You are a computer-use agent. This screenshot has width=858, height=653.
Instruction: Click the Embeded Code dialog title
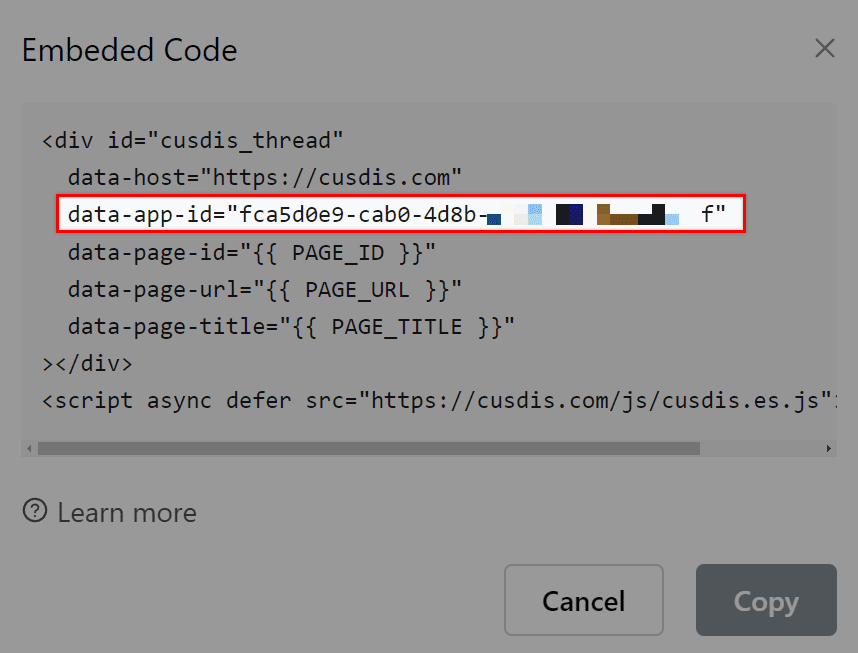(x=128, y=50)
